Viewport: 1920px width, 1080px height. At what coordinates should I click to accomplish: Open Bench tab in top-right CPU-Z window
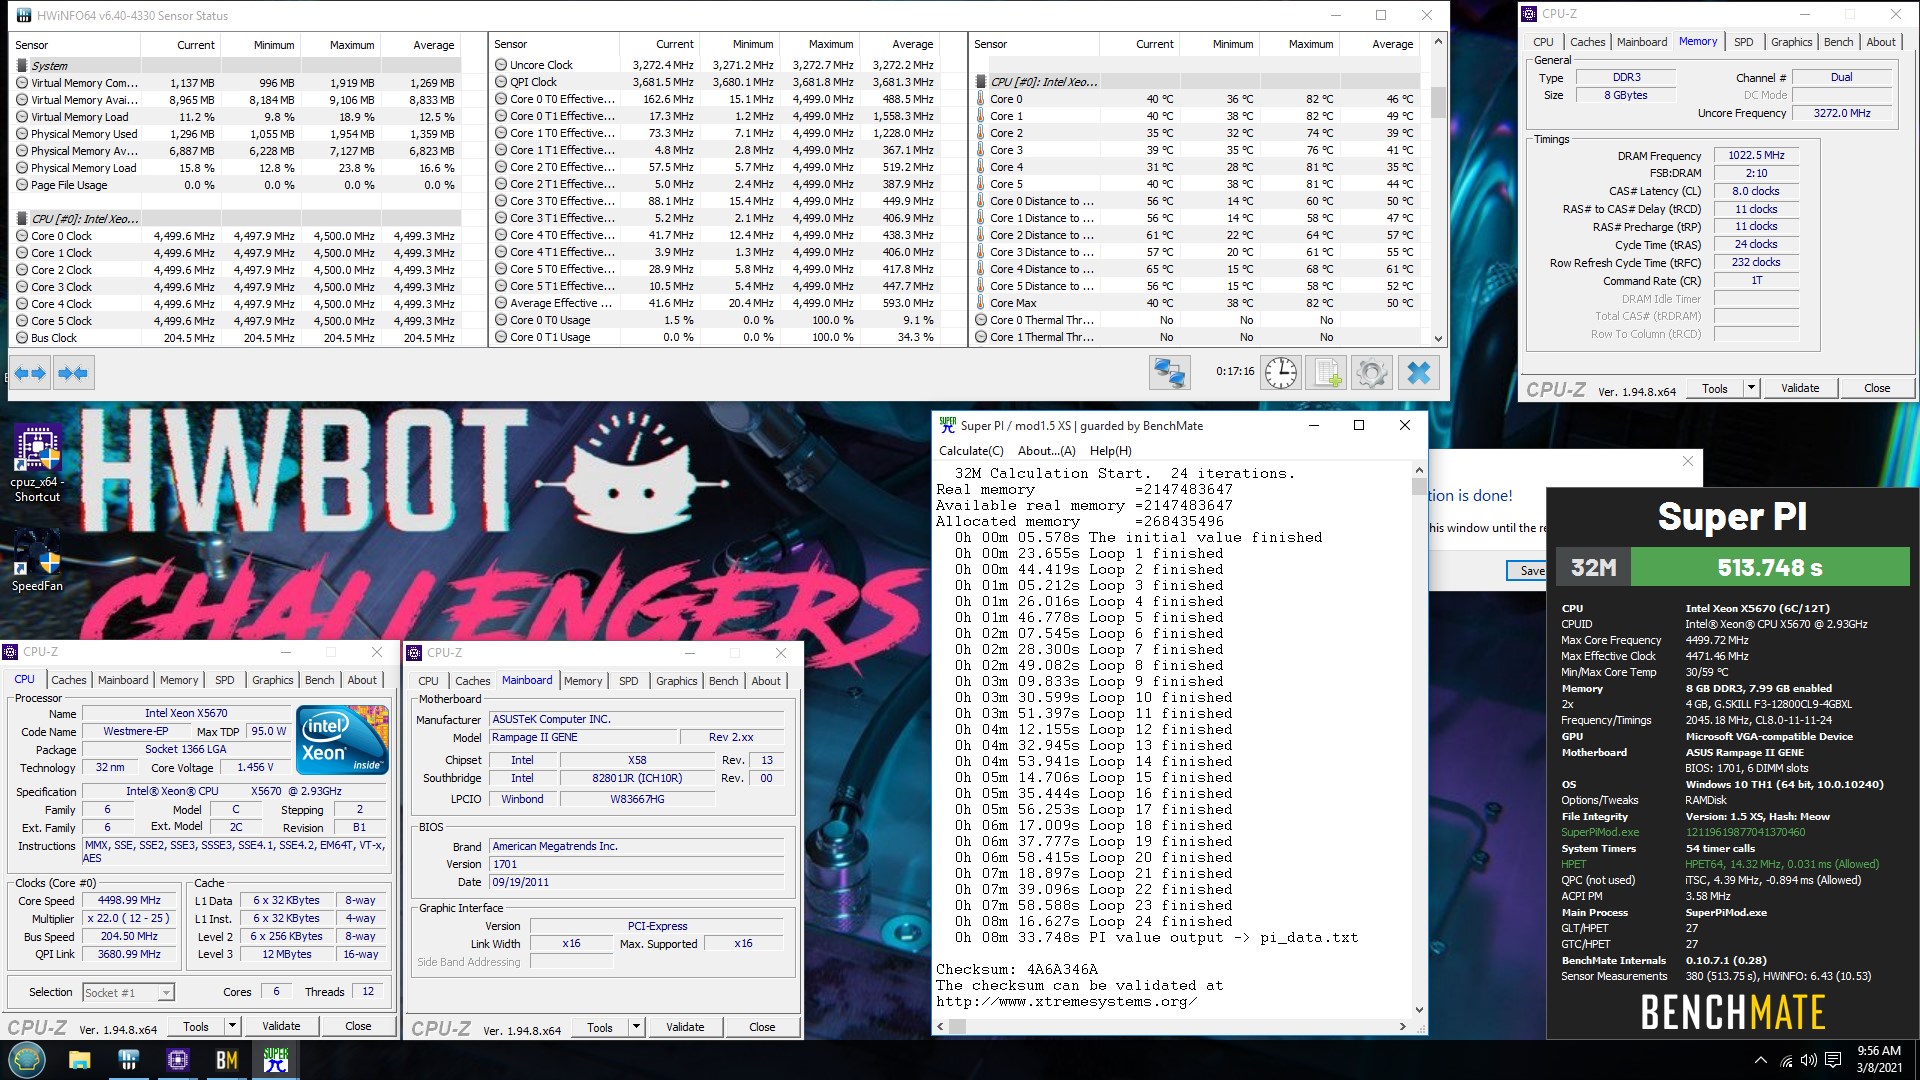(x=1838, y=42)
